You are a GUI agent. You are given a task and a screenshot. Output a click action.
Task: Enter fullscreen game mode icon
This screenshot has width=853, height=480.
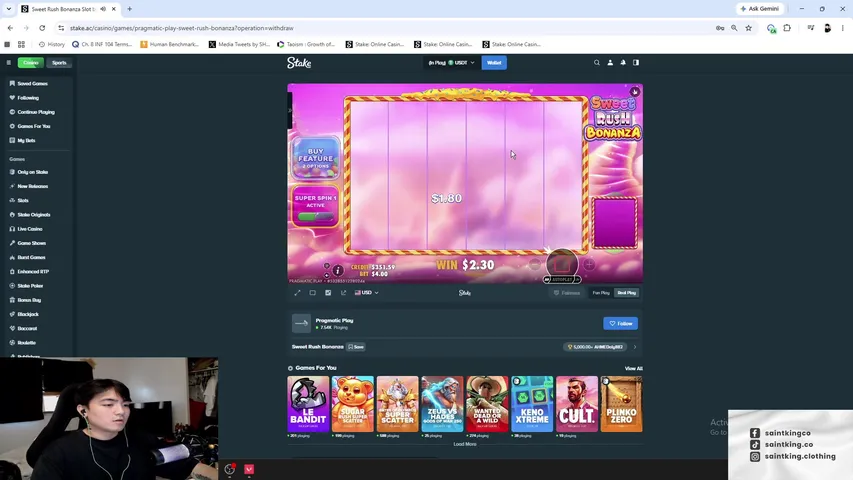coord(297,293)
